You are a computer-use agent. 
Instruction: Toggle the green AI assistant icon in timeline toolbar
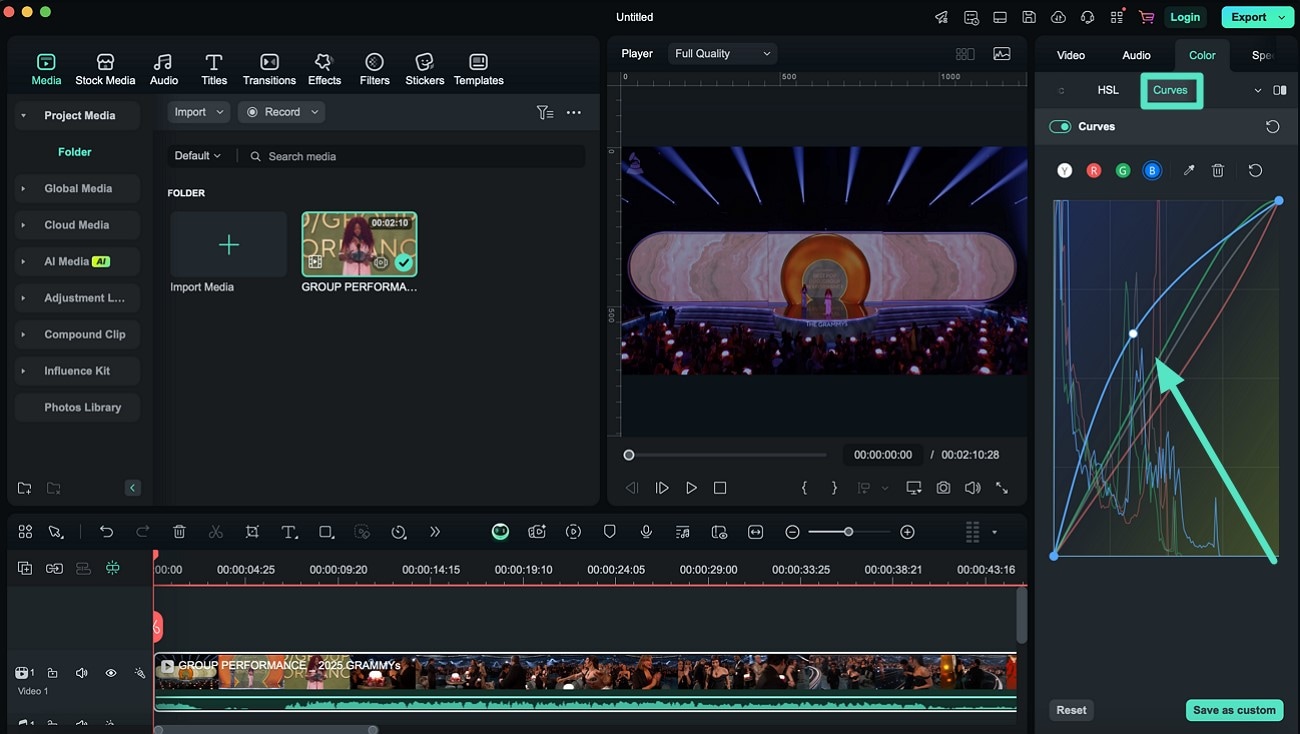[x=500, y=532]
